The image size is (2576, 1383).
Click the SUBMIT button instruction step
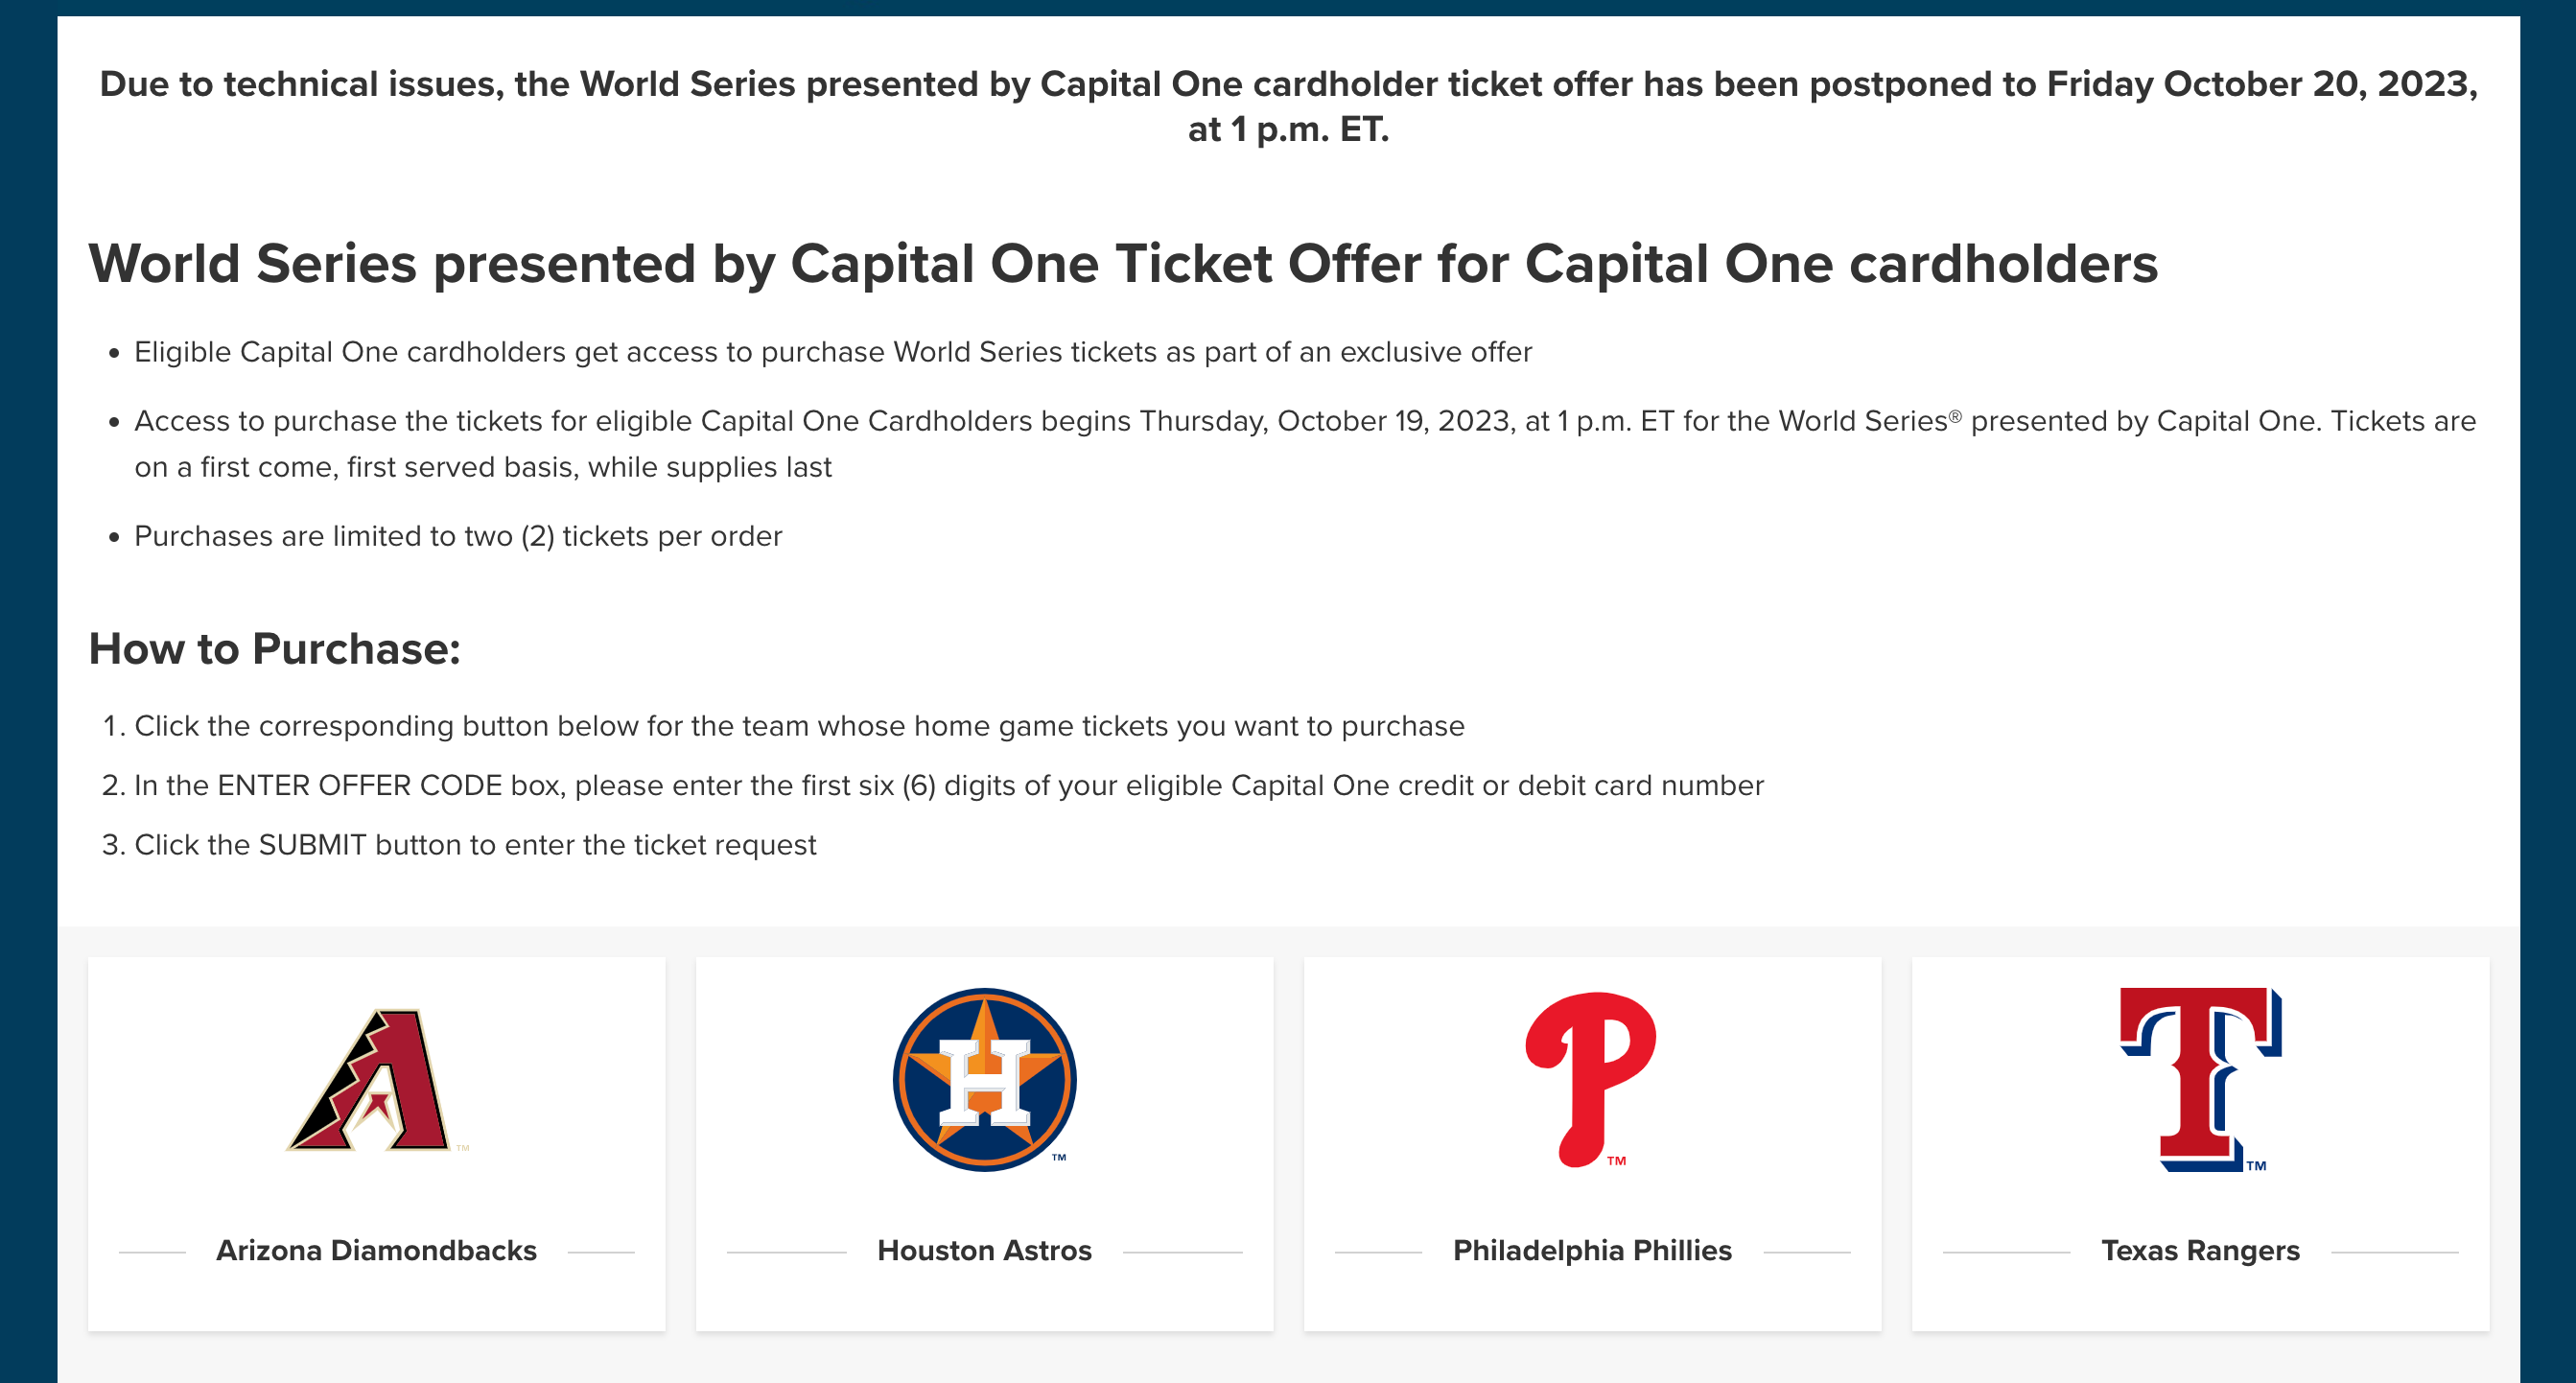(x=475, y=845)
